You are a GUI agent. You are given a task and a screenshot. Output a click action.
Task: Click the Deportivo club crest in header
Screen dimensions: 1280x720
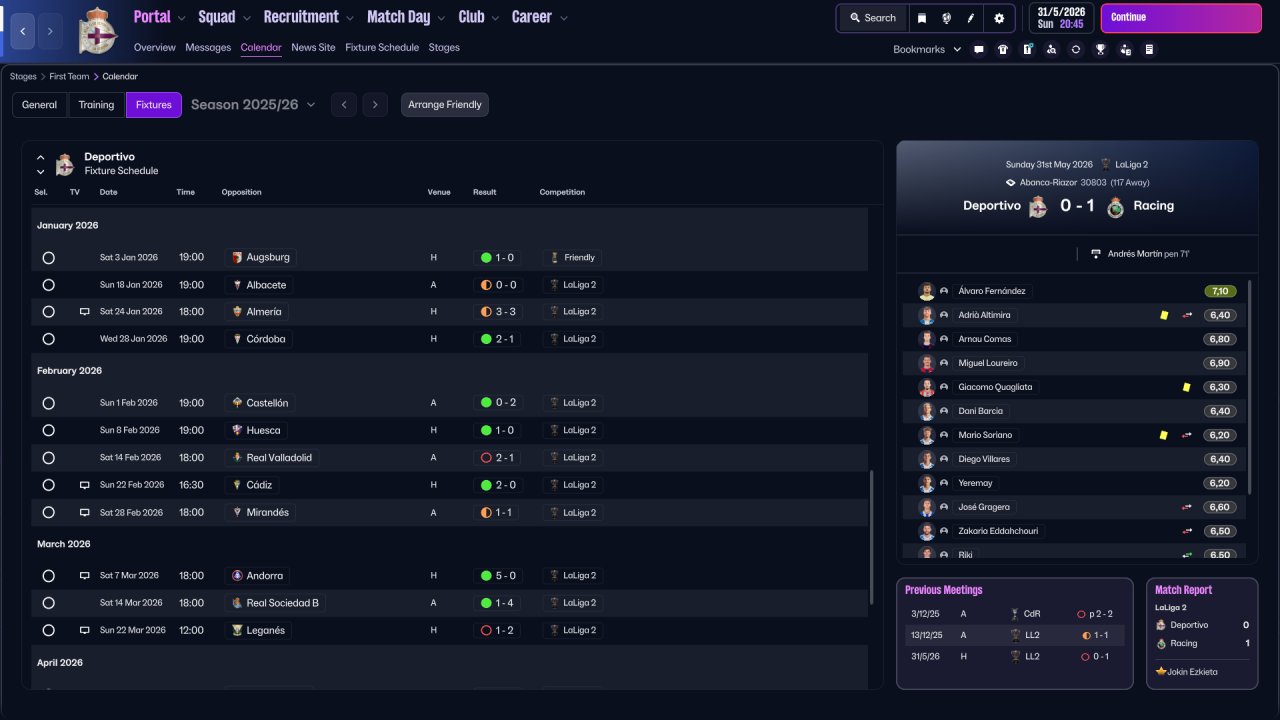(x=98, y=31)
